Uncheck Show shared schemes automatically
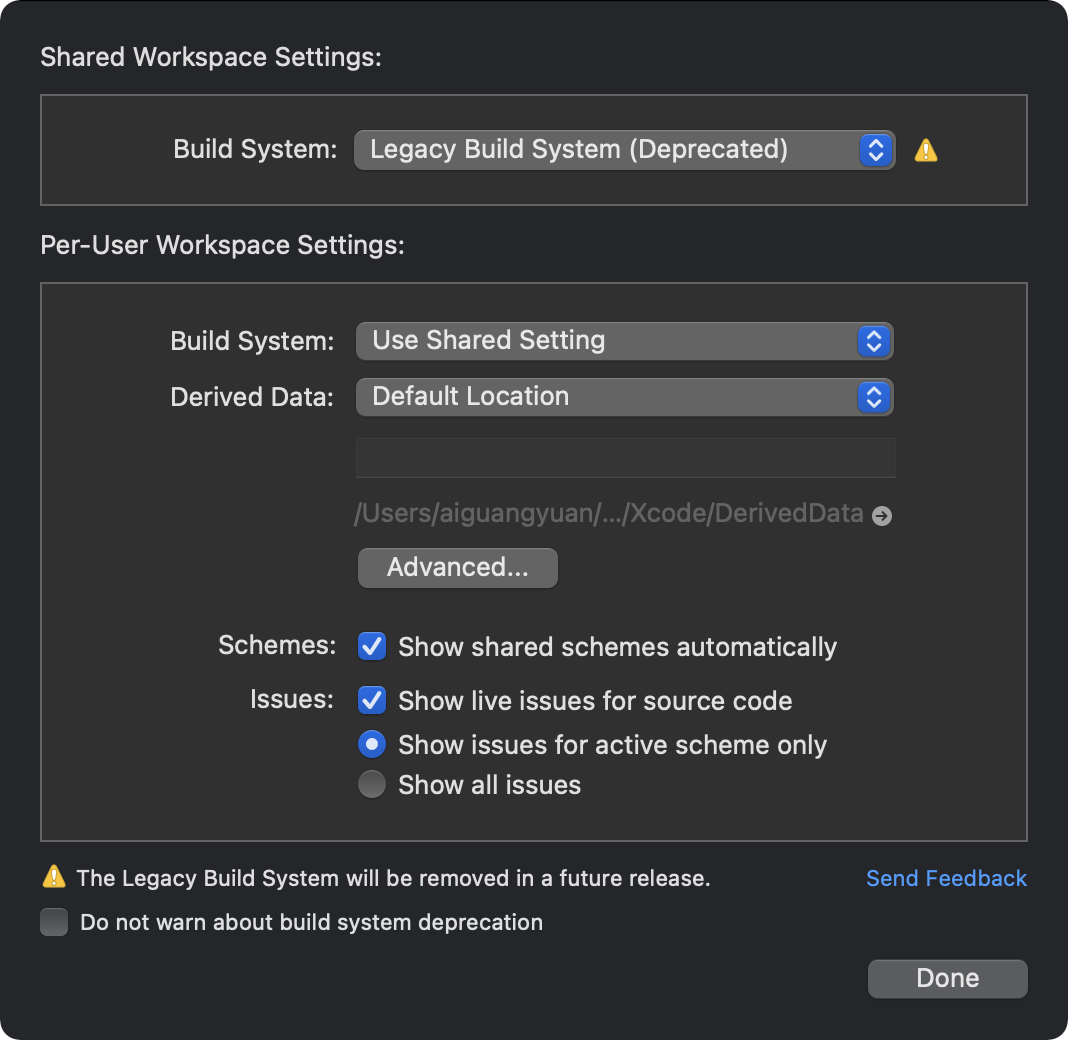 click(x=372, y=646)
